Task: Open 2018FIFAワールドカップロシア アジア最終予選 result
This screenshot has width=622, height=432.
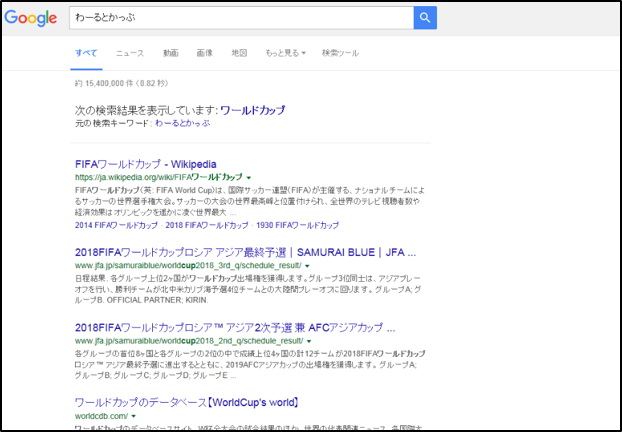Action: [x=246, y=252]
